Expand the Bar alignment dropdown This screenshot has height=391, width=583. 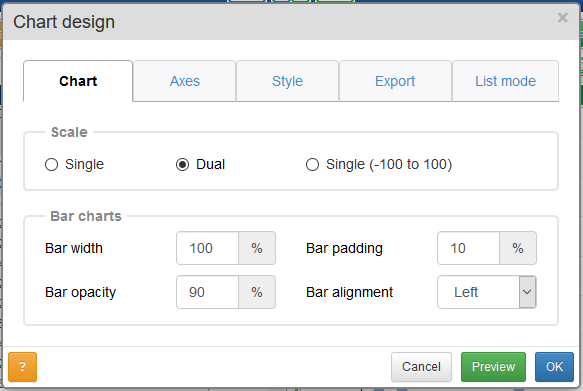(487, 292)
